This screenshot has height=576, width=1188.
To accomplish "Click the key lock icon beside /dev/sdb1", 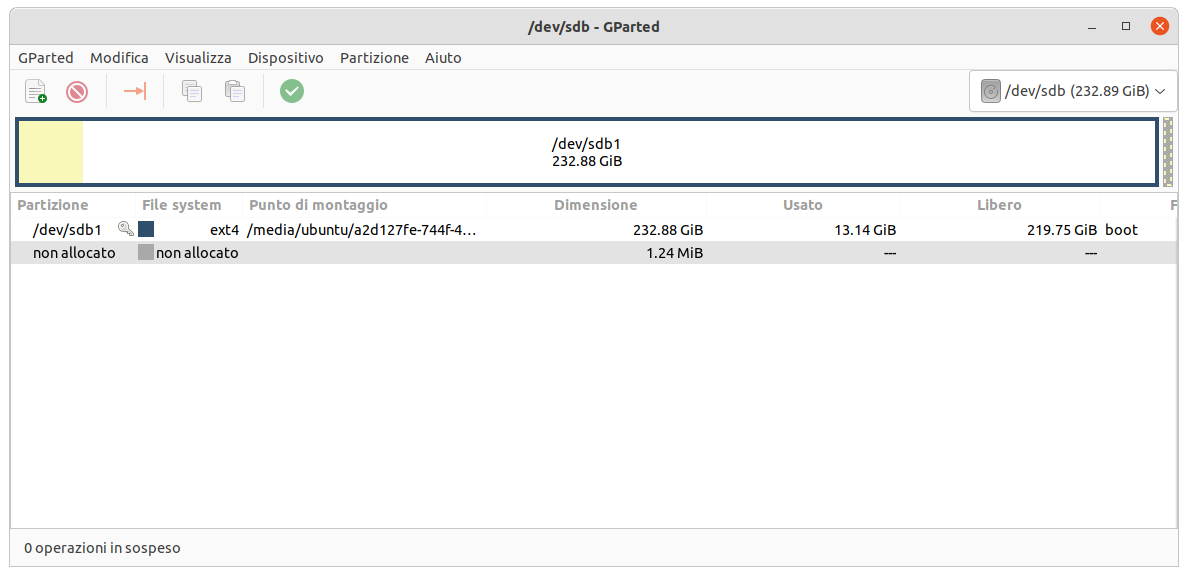I will (x=126, y=229).
